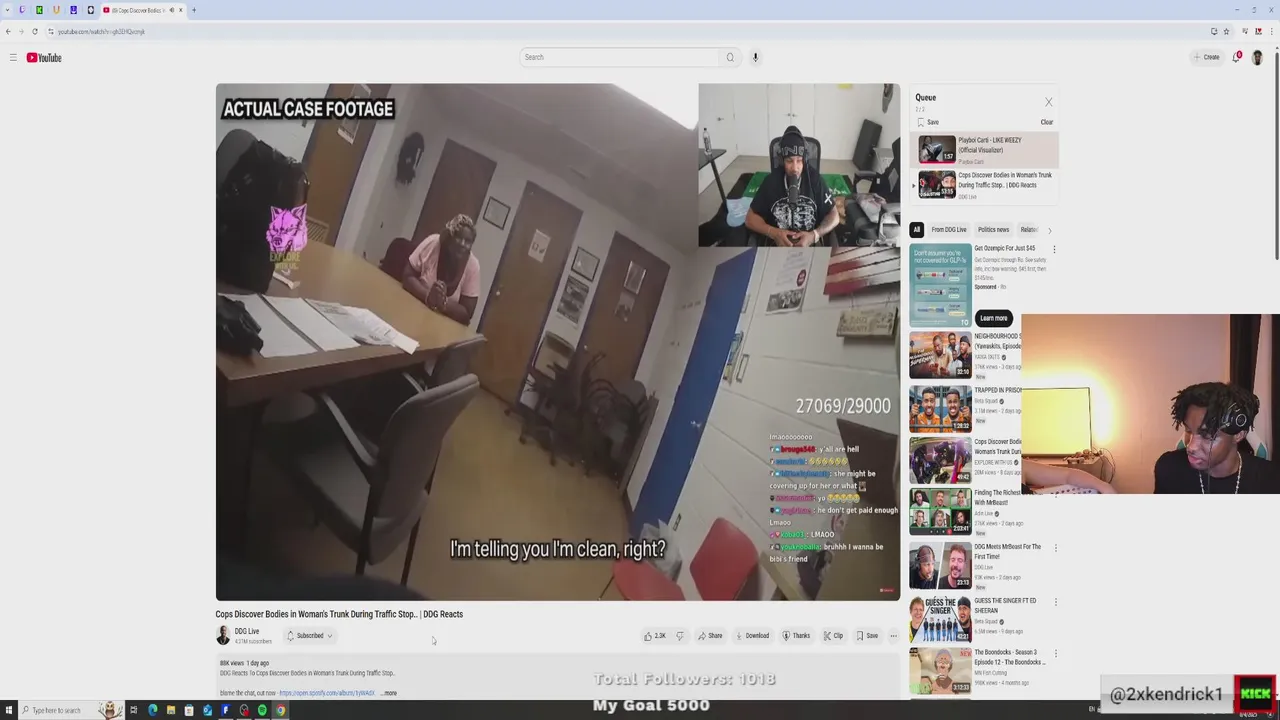Open Spotify from taskbar

262,710
